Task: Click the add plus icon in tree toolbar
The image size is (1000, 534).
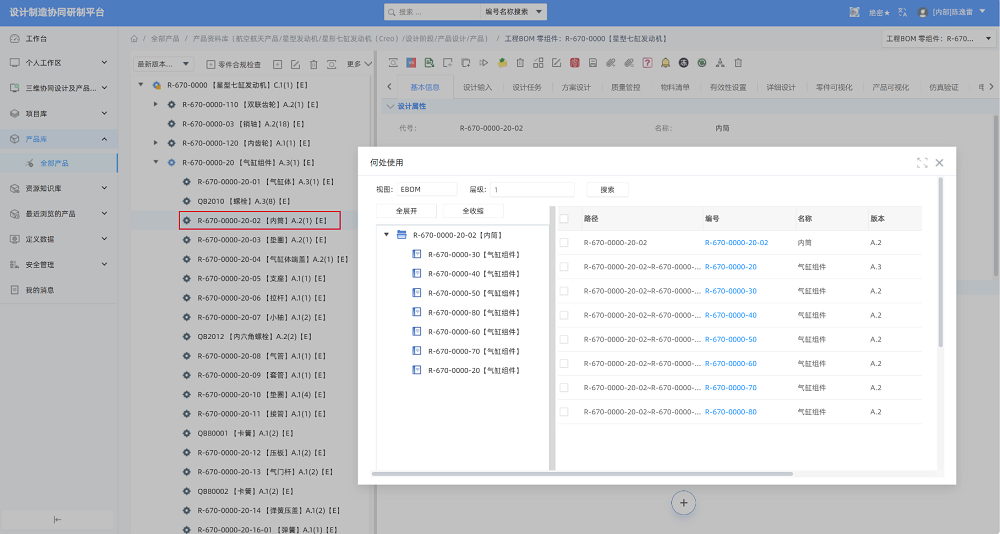Action: 277,64
